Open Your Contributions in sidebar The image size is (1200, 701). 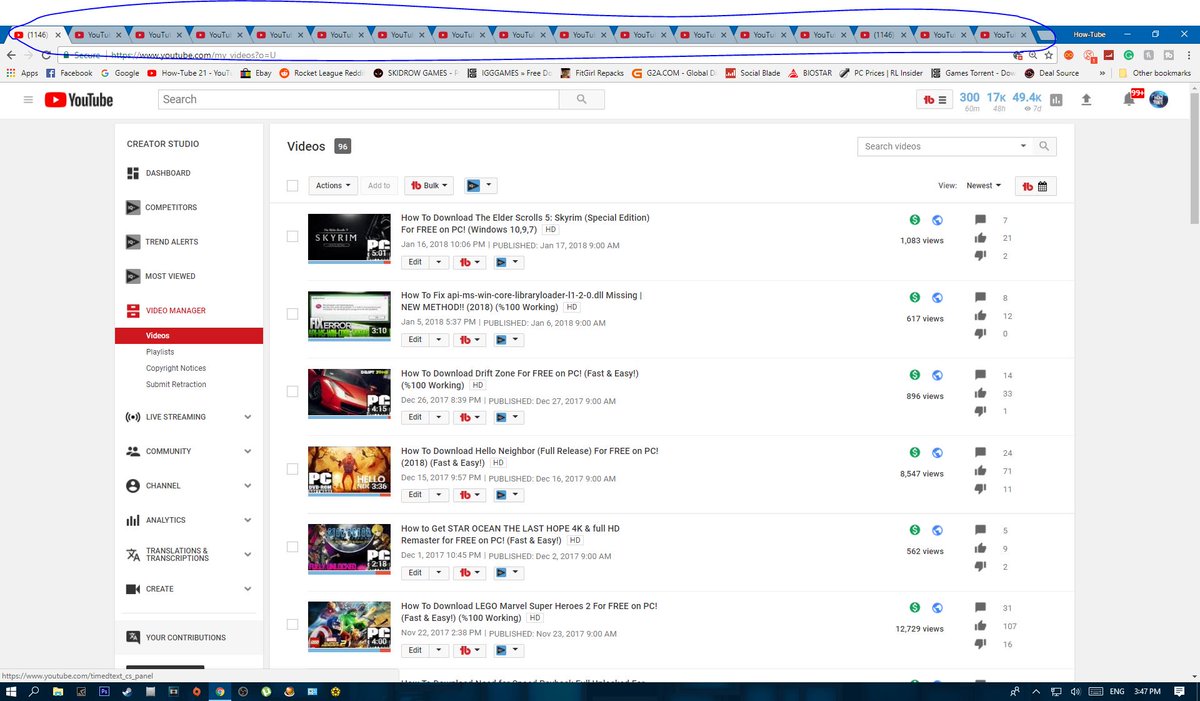[x=175, y=637]
